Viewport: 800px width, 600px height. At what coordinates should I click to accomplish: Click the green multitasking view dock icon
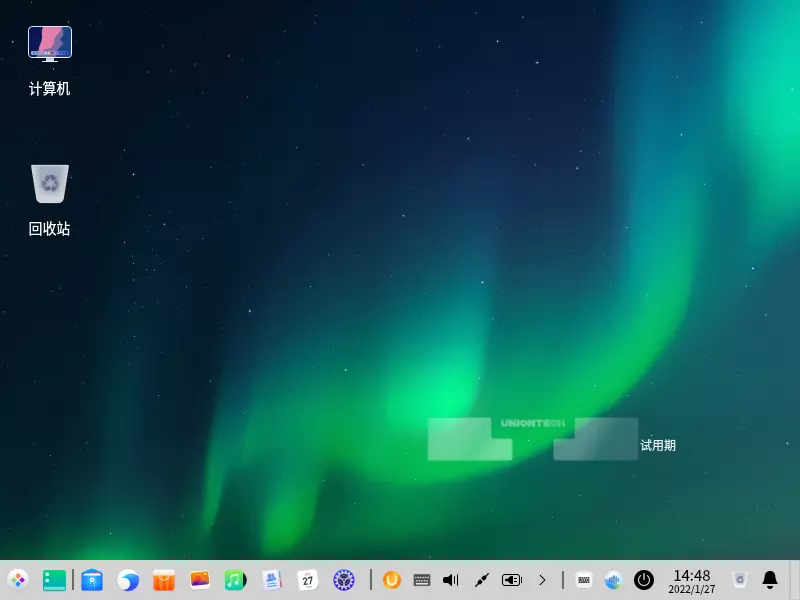point(54,580)
